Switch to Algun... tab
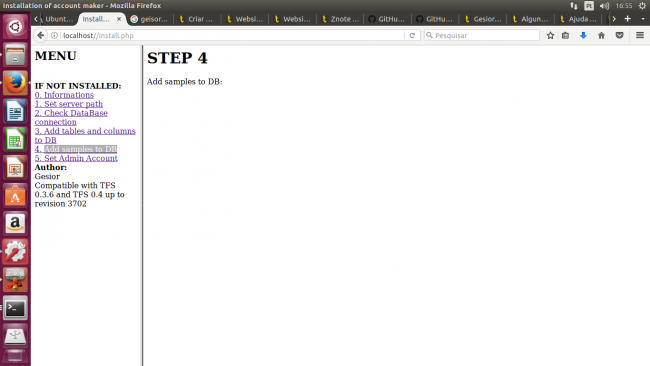Image resolution: width=650 pixels, height=366 pixels. click(x=531, y=19)
